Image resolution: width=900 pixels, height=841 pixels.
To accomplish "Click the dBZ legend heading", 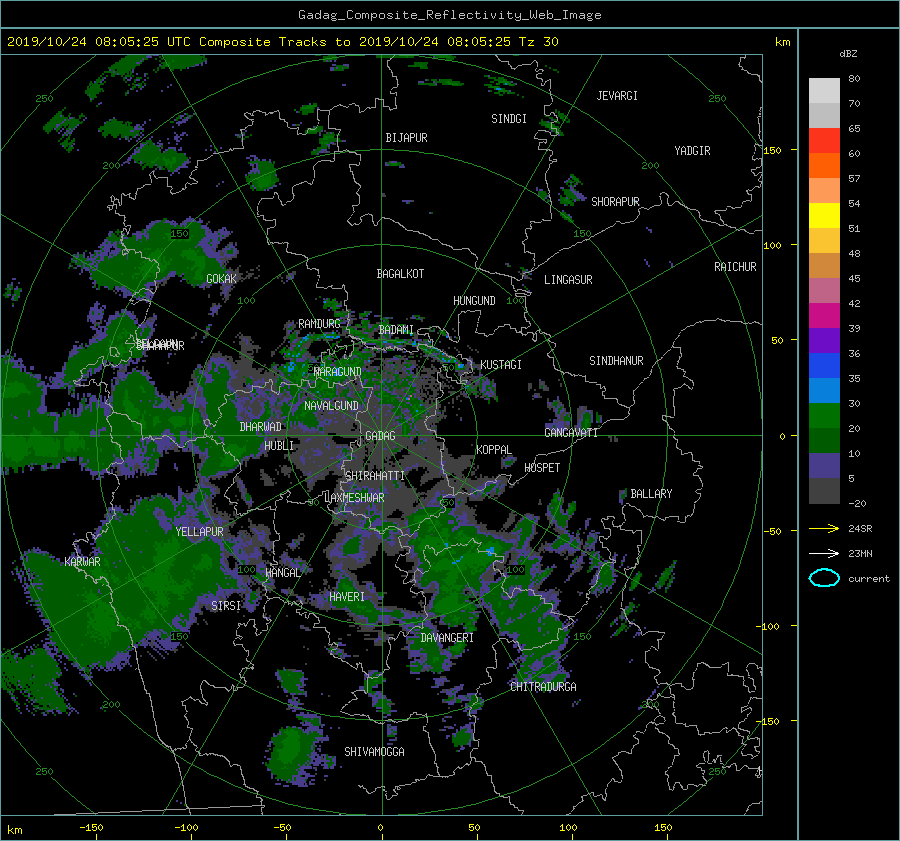I will click(848, 54).
